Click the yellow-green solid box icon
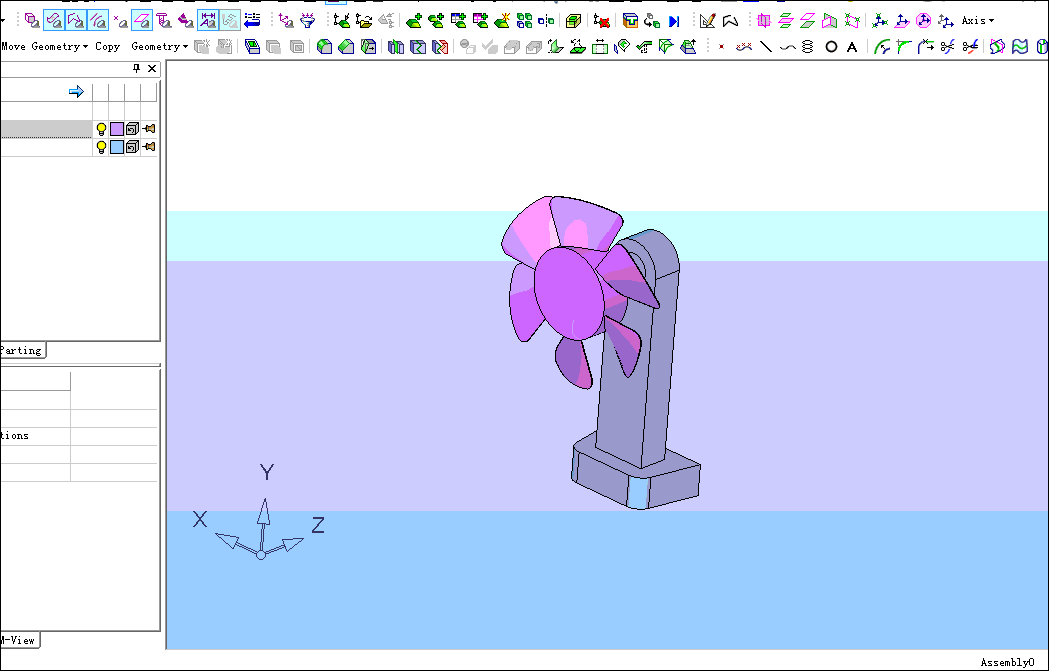1049x671 pixels. point(573,21)
